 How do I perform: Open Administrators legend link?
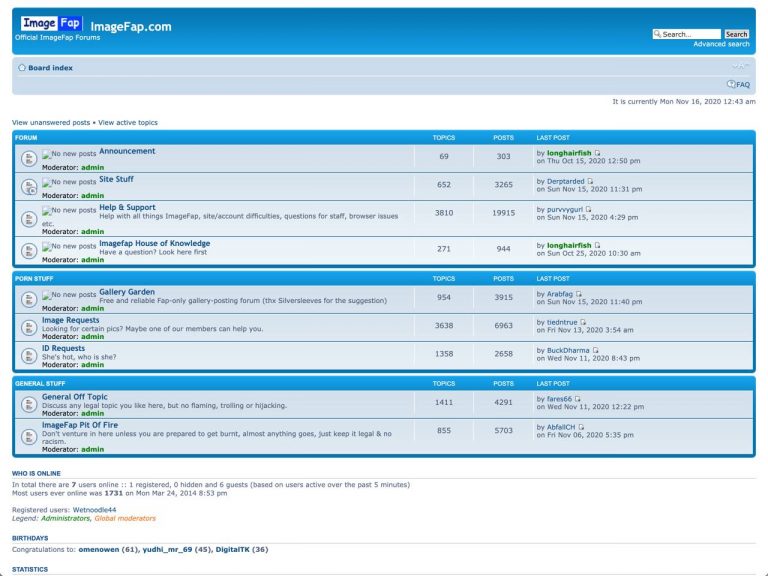click(x=66, y=518)
